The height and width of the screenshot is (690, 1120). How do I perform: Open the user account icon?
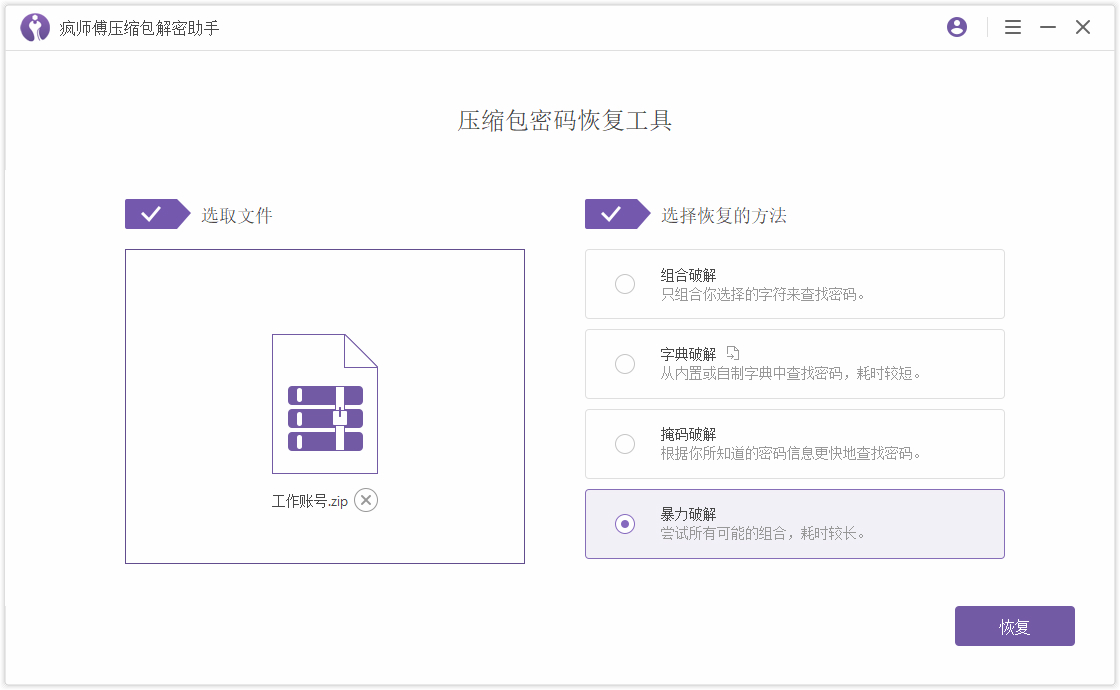956,27
